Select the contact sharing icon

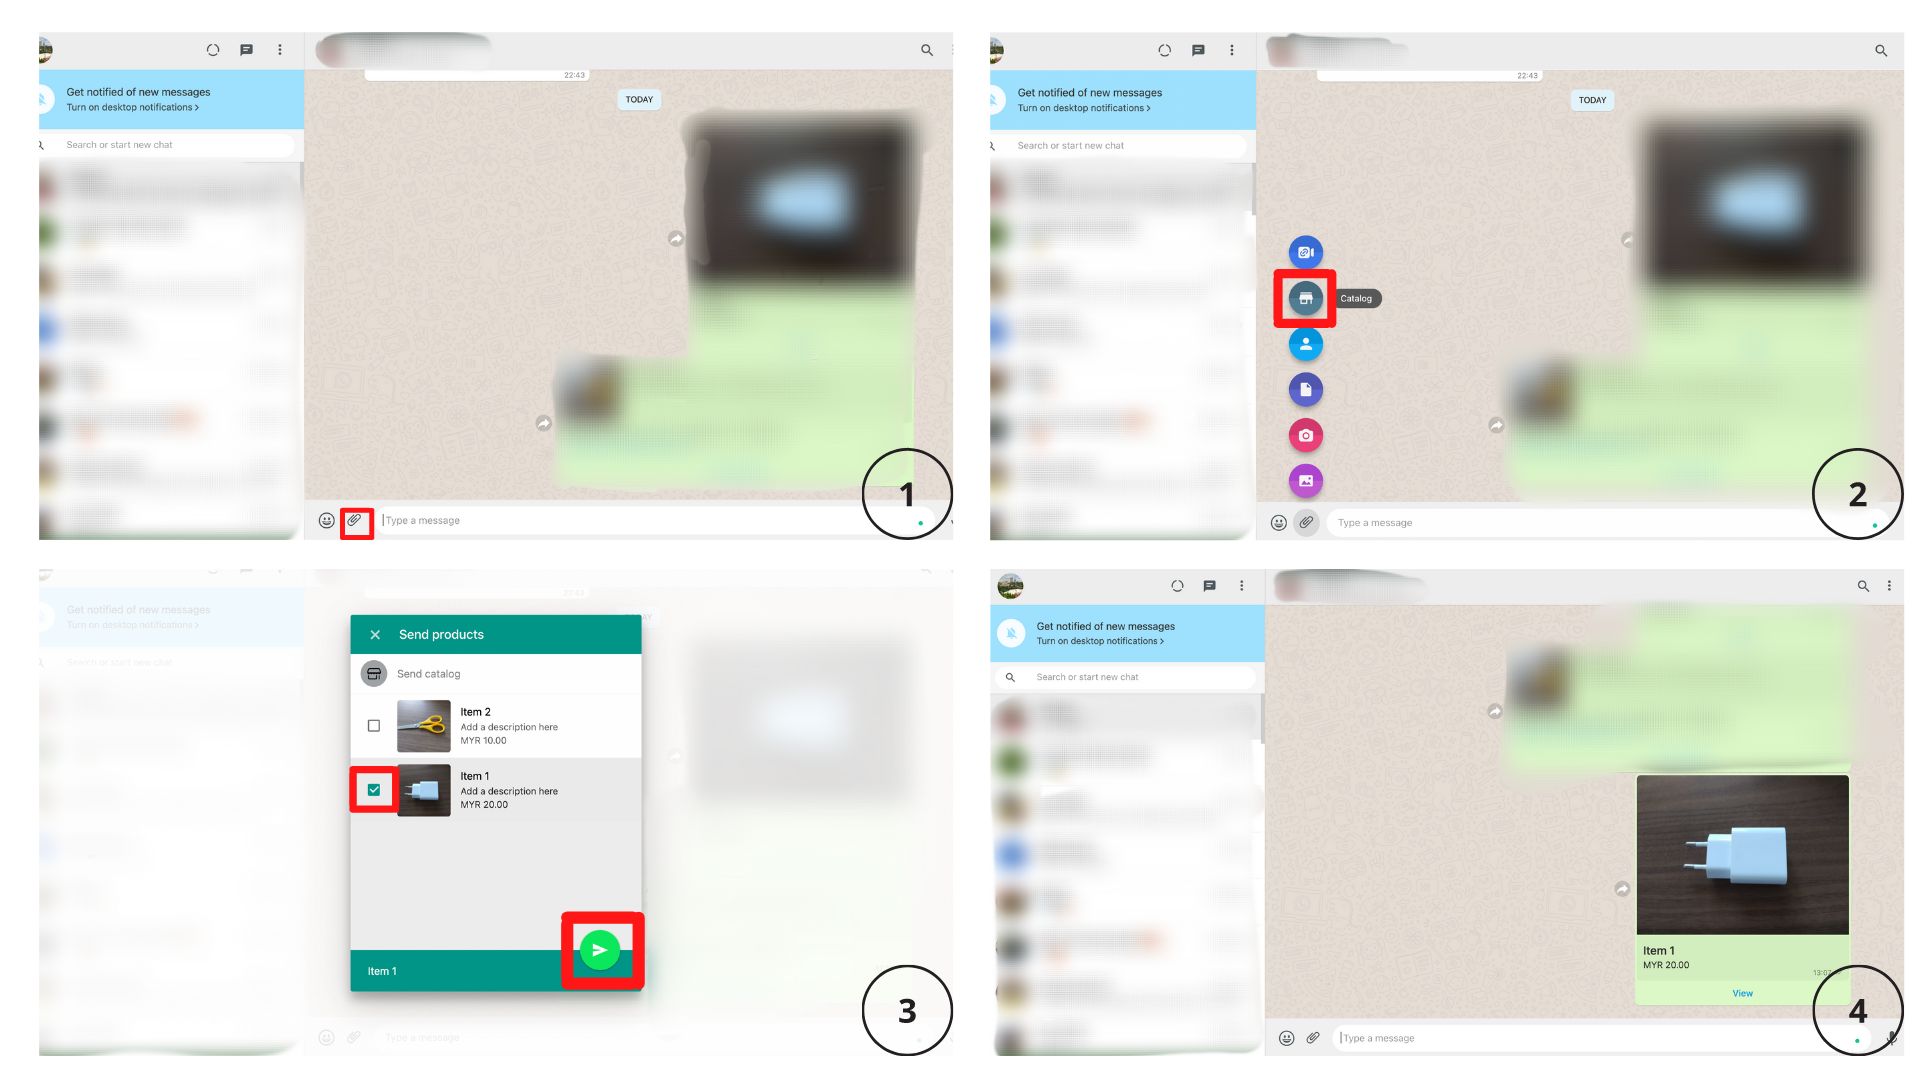[1305, 343]
